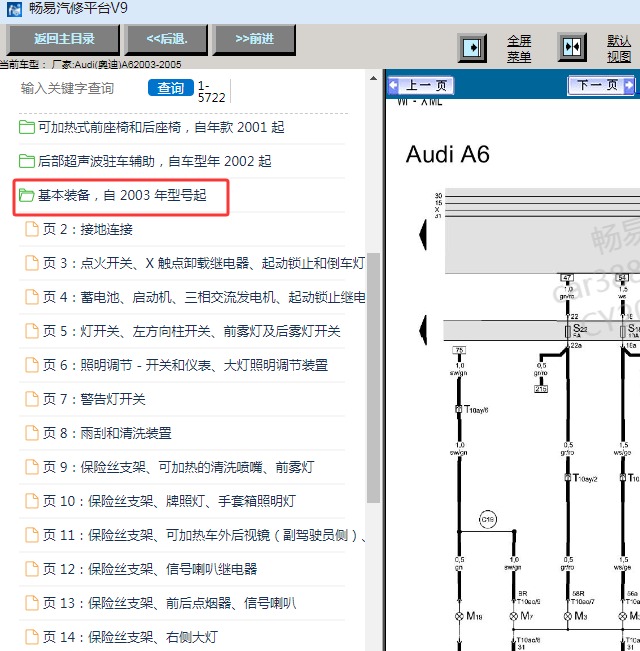This screenshot has width=640, height=651.
Task: Open 页 6：照明调节 - 开关和仪表
Action: coord(186,365)
